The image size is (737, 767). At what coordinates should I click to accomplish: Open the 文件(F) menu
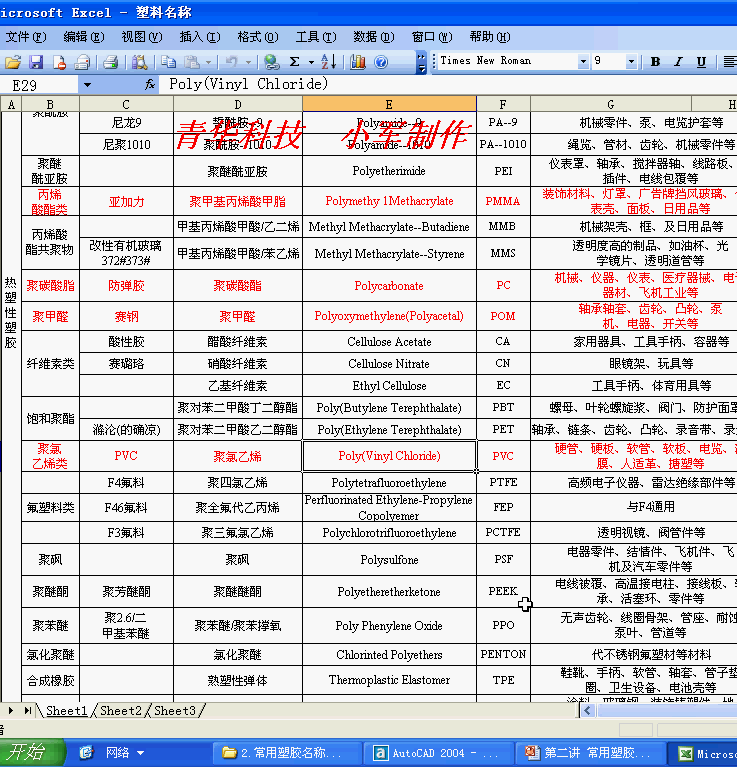pyautogui.click(x=25, y=37)
